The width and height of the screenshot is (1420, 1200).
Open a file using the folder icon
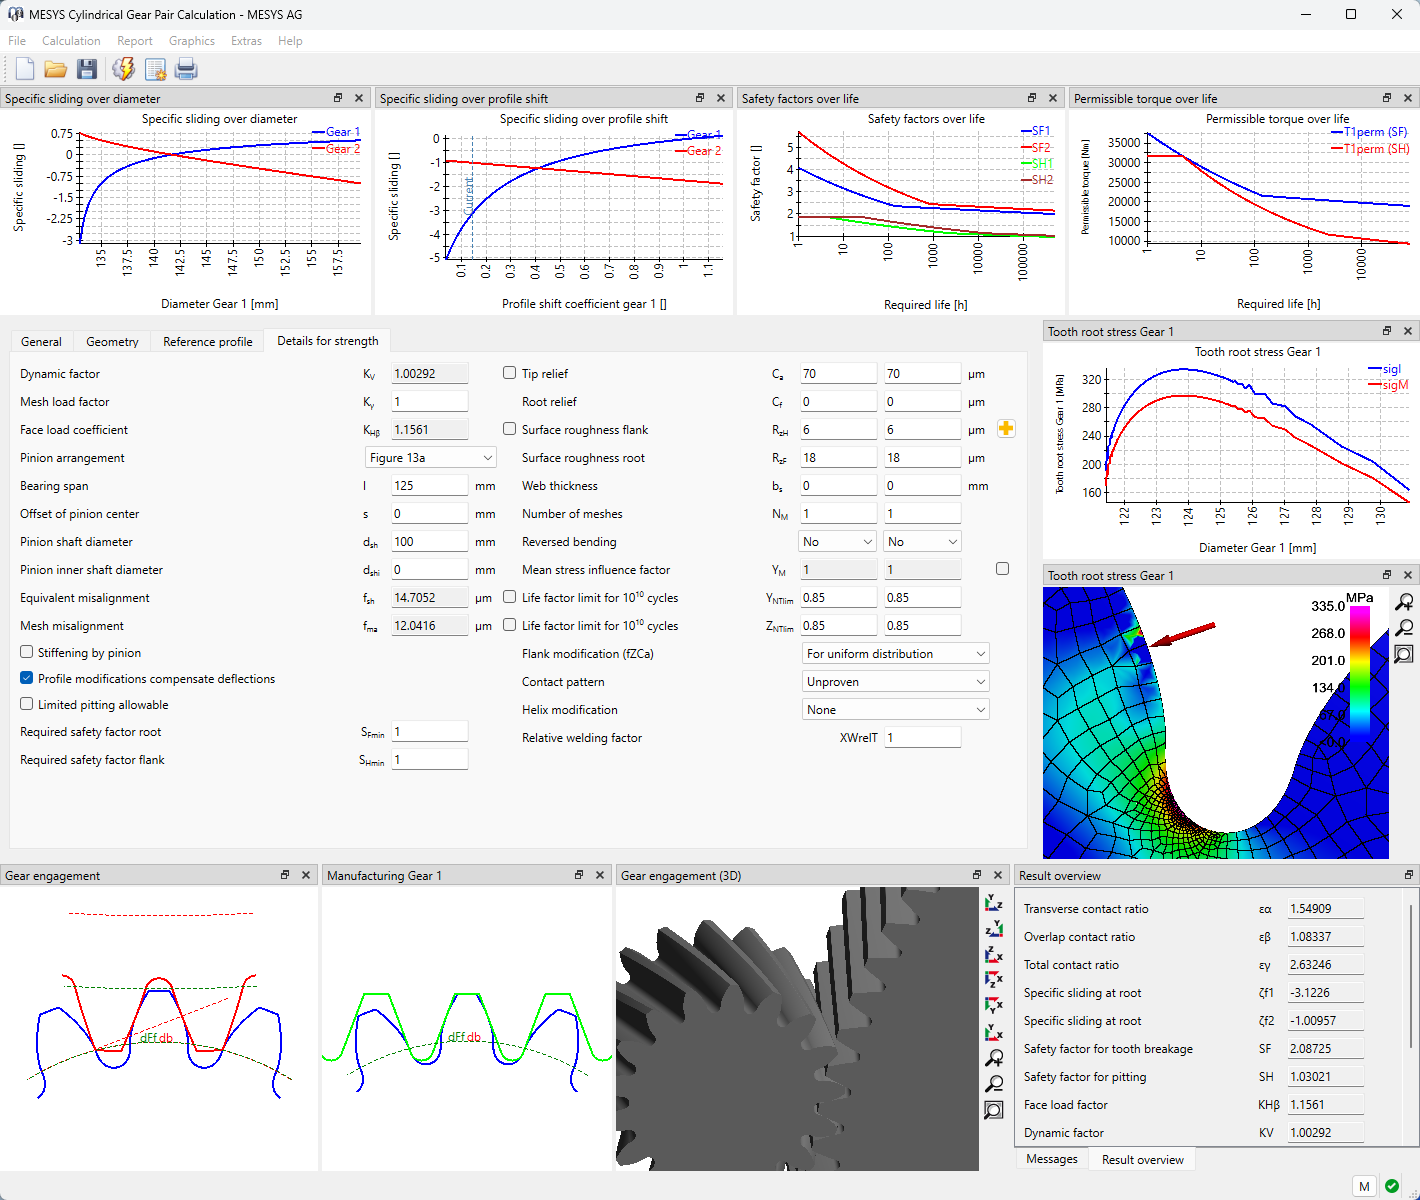click(x=56, y=69)
